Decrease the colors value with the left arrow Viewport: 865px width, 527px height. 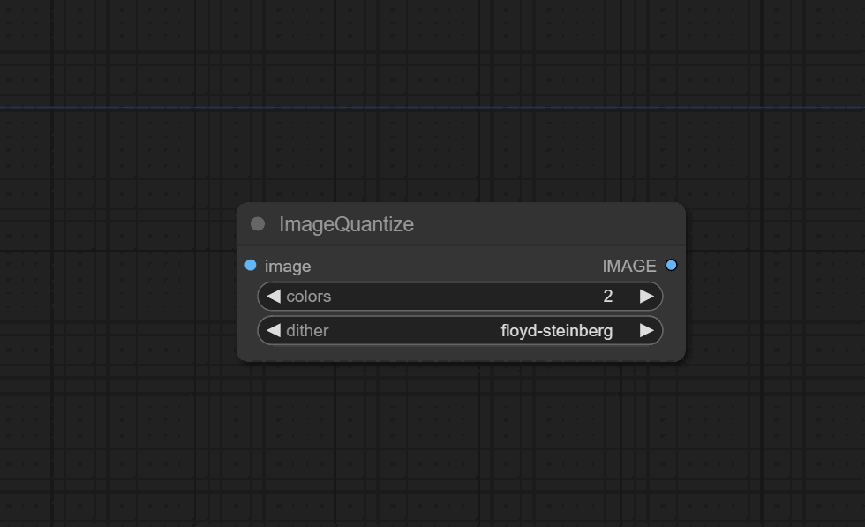pos(274,296)
